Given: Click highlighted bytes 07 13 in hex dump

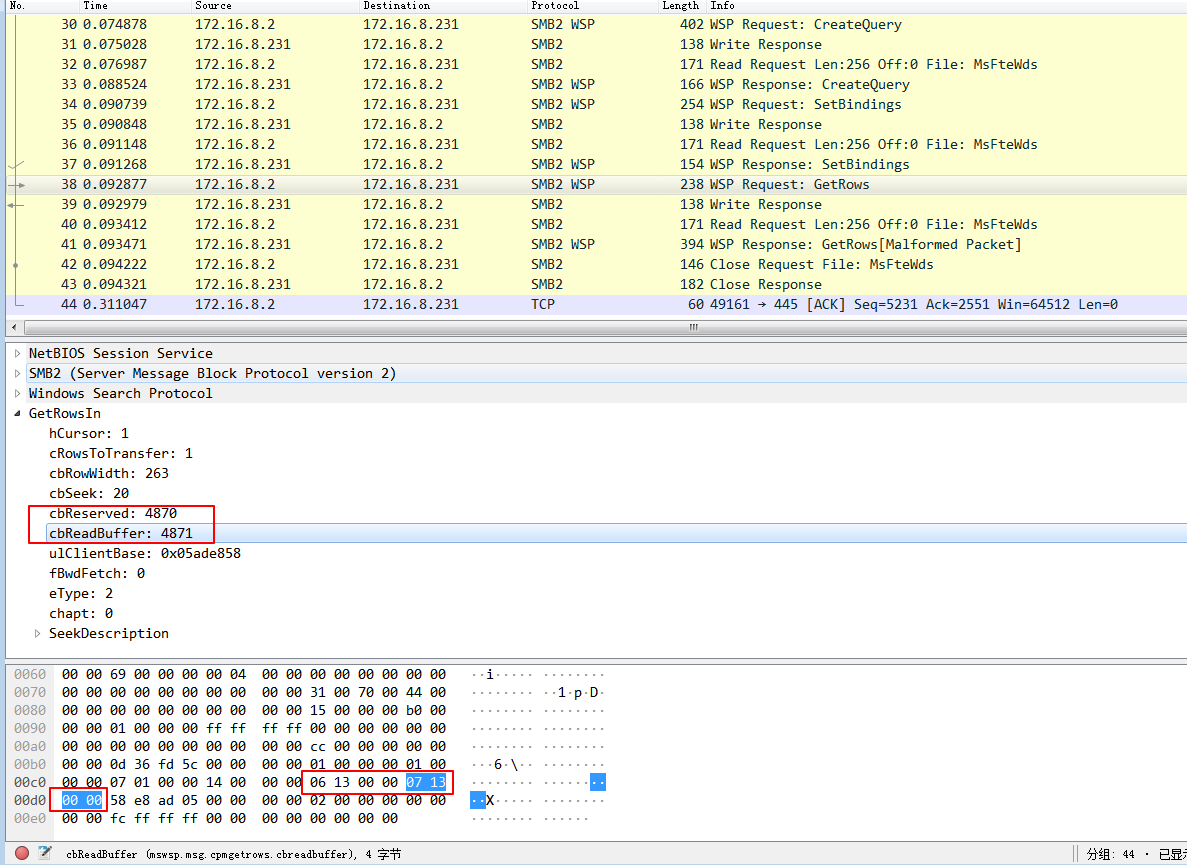Looking at the screenshot, I should tap(426, 783).
